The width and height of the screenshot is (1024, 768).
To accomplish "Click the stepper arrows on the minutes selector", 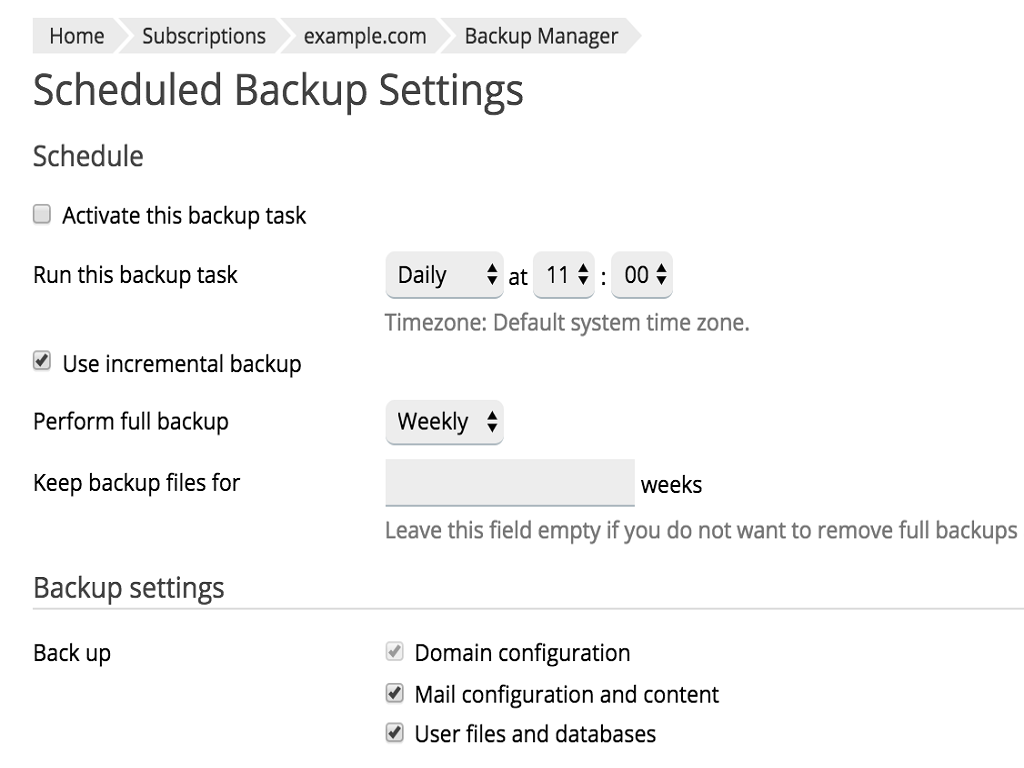I will point(663,275).
